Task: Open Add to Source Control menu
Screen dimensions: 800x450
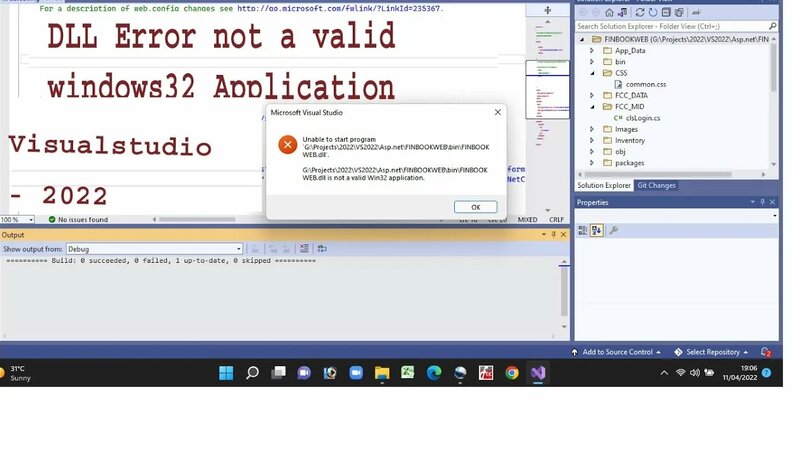Action: [x=616, y=352]
